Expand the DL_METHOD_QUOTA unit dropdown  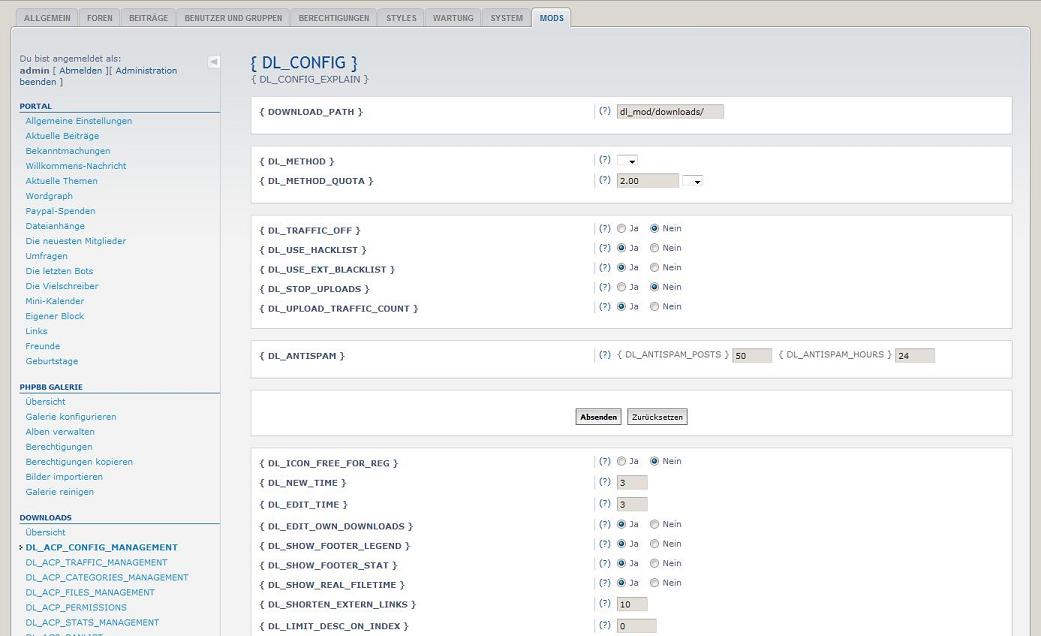click(692, 181)
